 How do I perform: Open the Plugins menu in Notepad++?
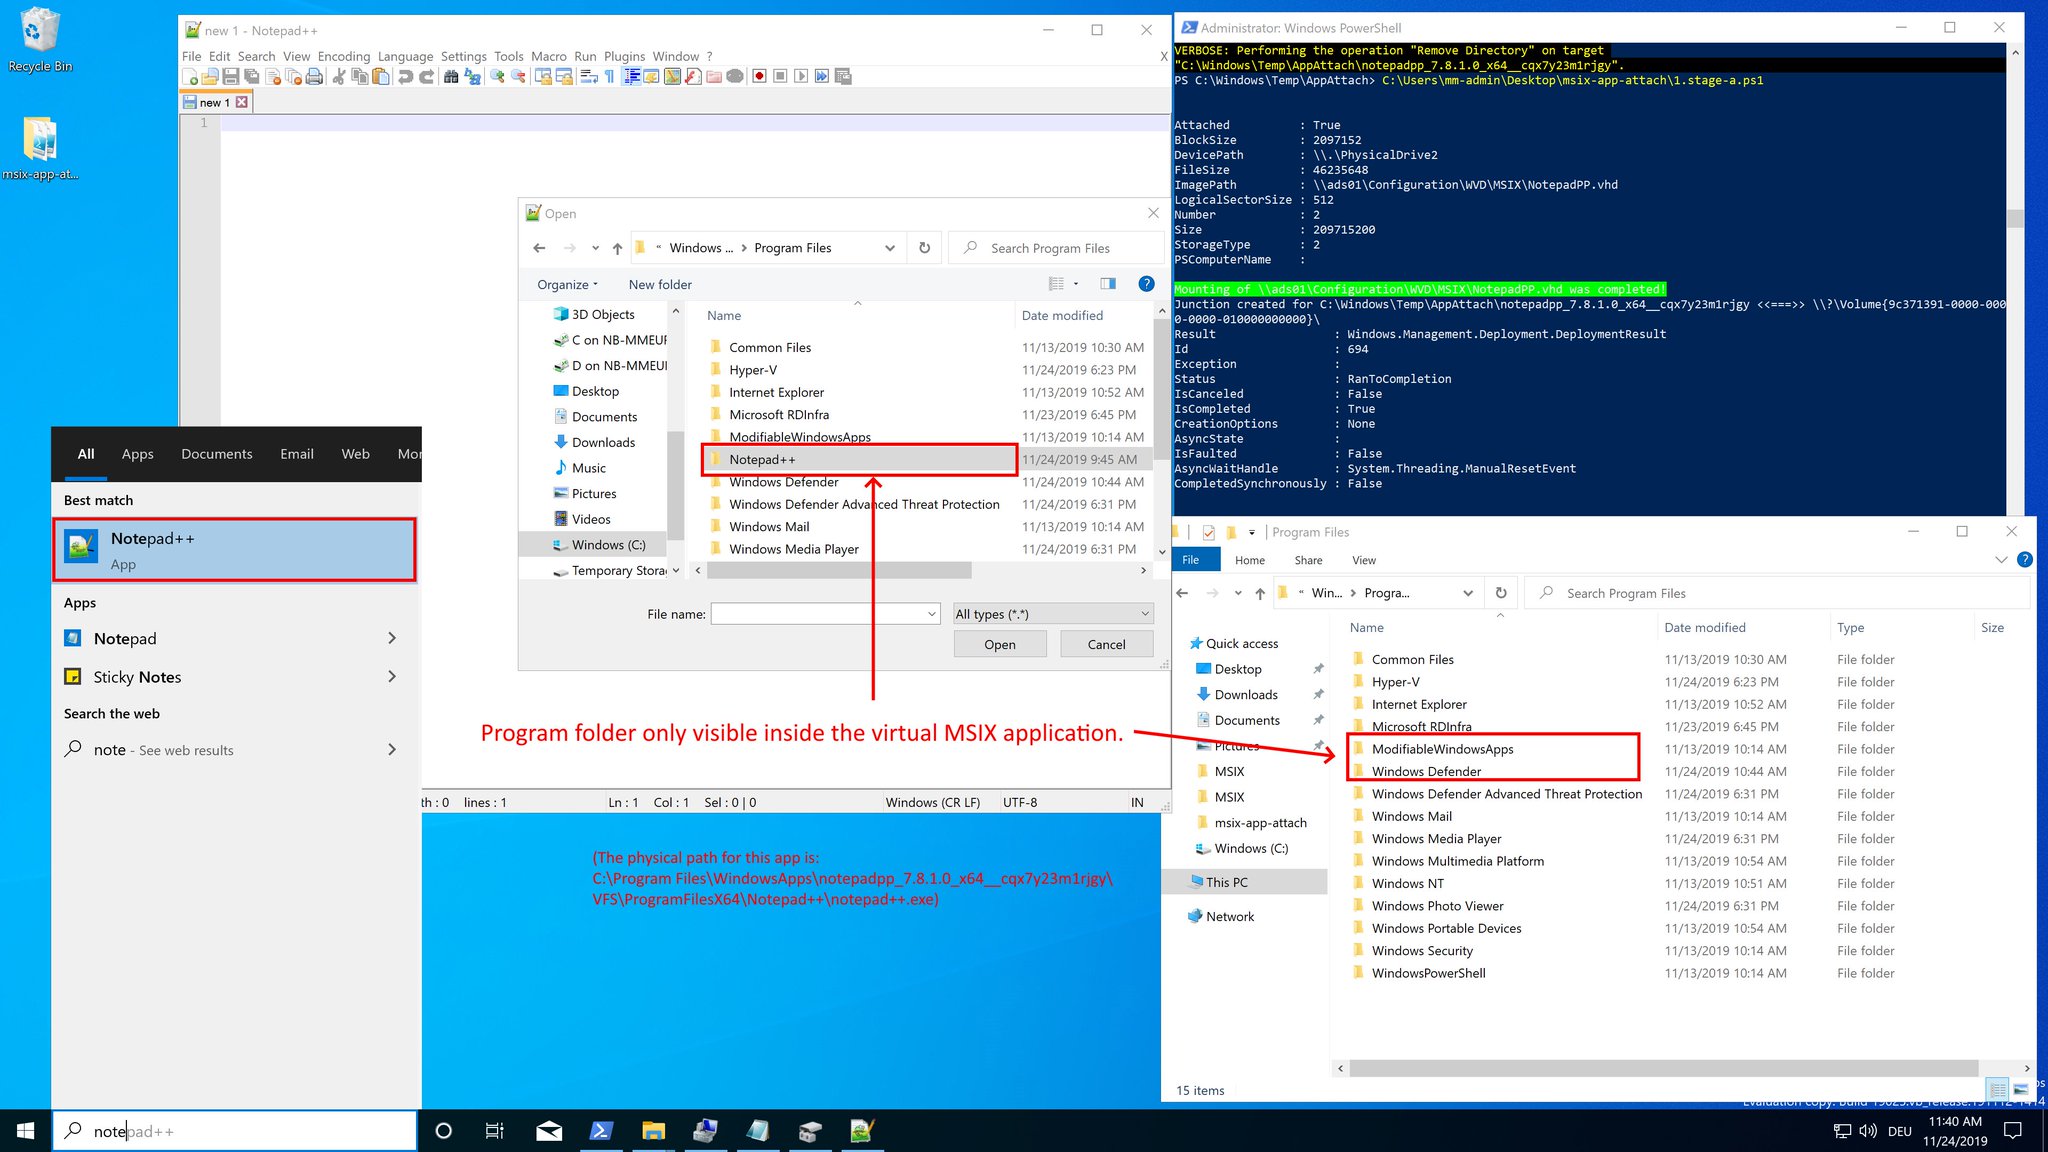(624, 56)
